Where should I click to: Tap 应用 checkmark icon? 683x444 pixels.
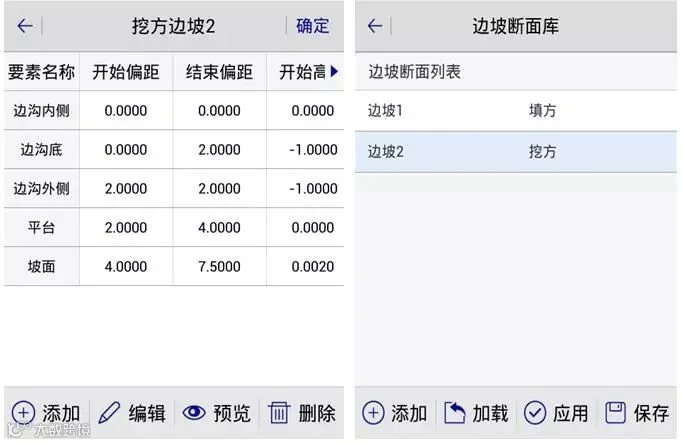(x=535, y=413)
